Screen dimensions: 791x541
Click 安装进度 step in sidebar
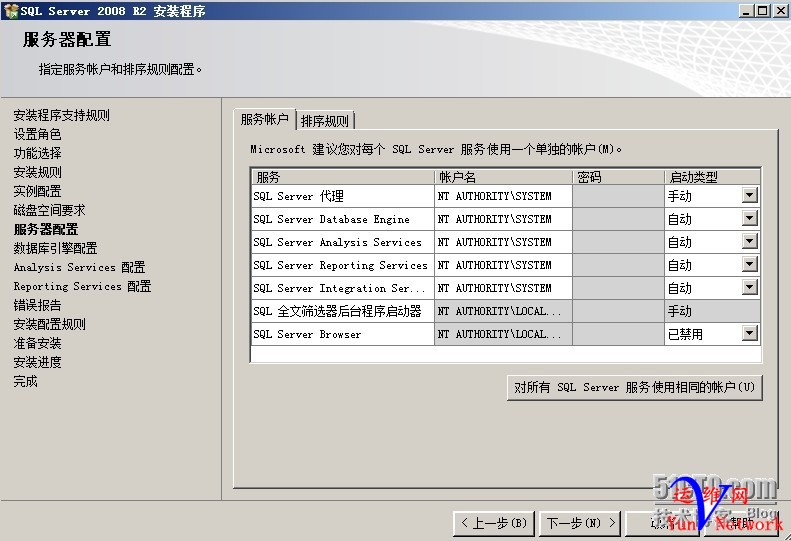[x=37, y=362]
